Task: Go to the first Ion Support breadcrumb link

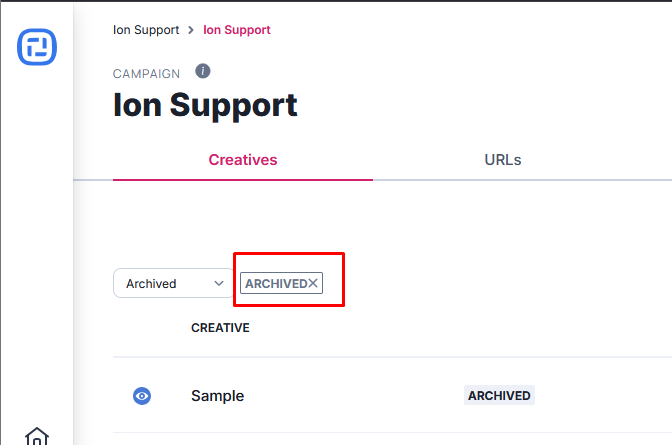Action: click(x=146, y=30)
